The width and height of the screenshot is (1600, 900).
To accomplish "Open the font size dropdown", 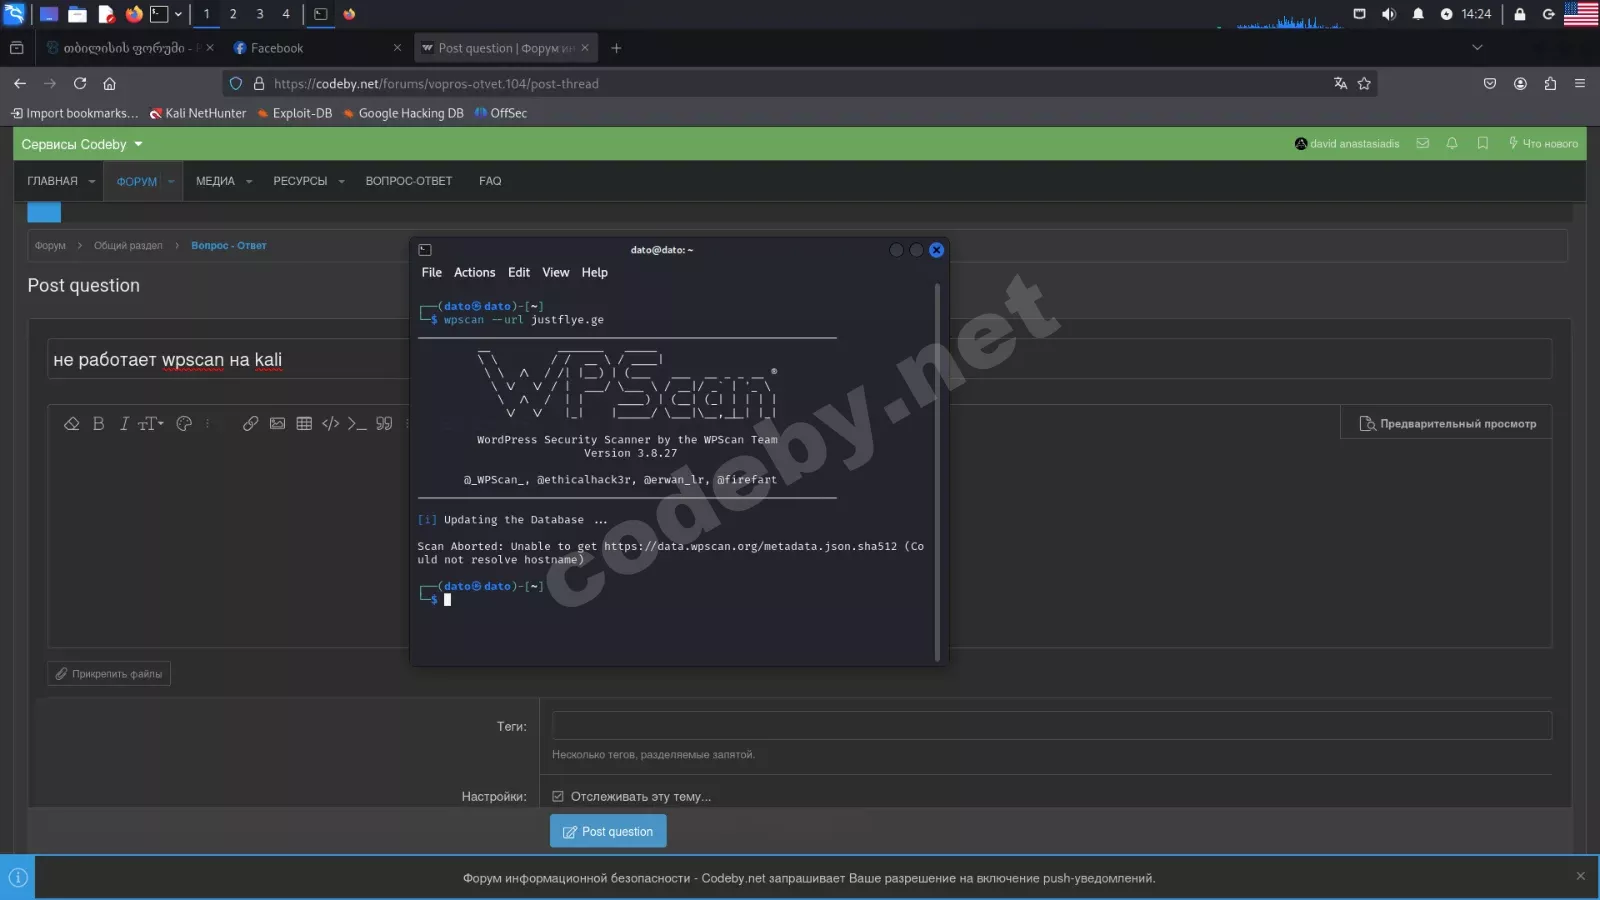I will coord(150,424).
